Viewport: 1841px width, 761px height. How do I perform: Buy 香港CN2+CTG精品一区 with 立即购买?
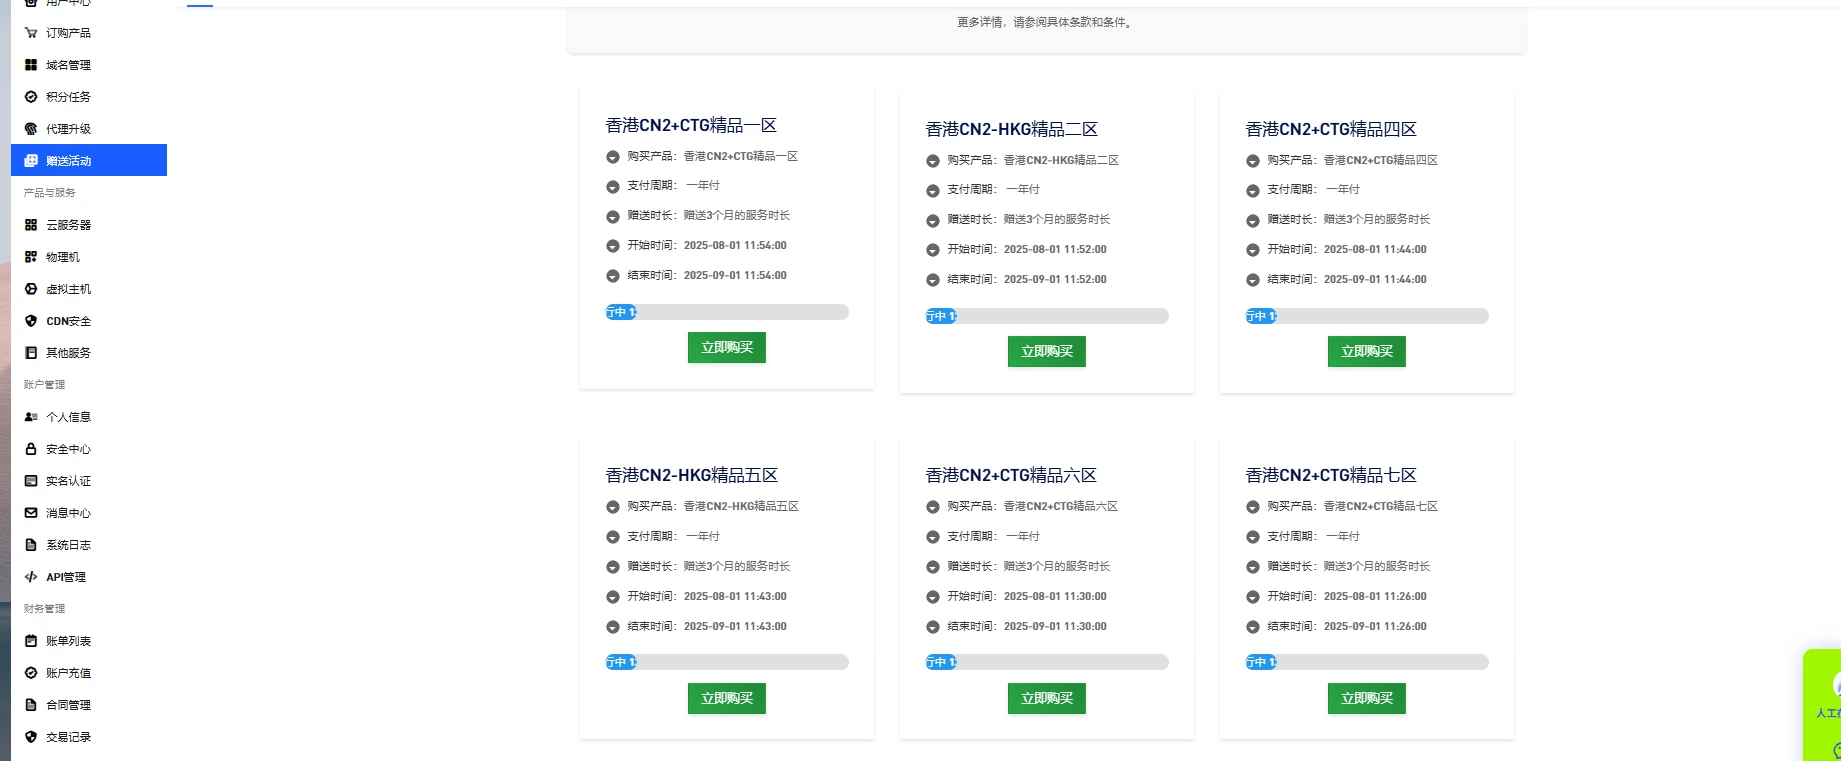tap(726, 347)
